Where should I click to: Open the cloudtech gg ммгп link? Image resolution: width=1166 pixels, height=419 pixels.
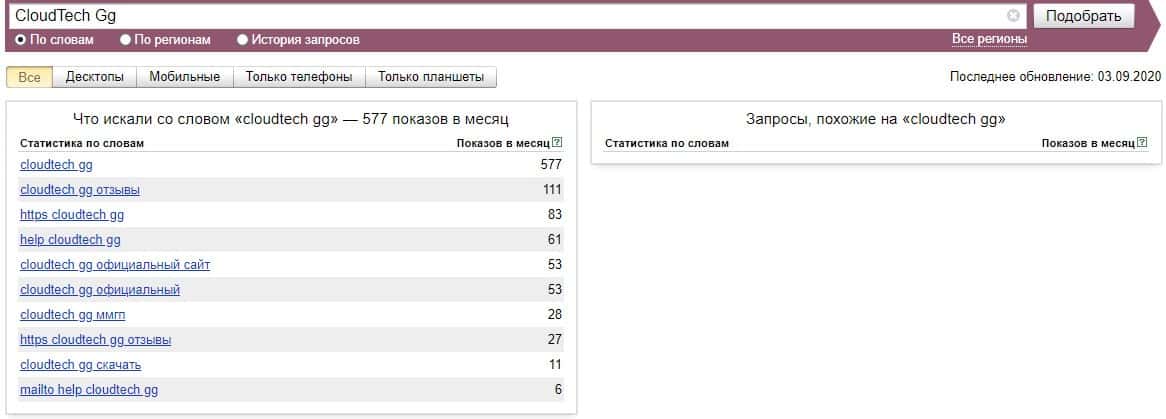pyautogui.click(x=73, y=315)
